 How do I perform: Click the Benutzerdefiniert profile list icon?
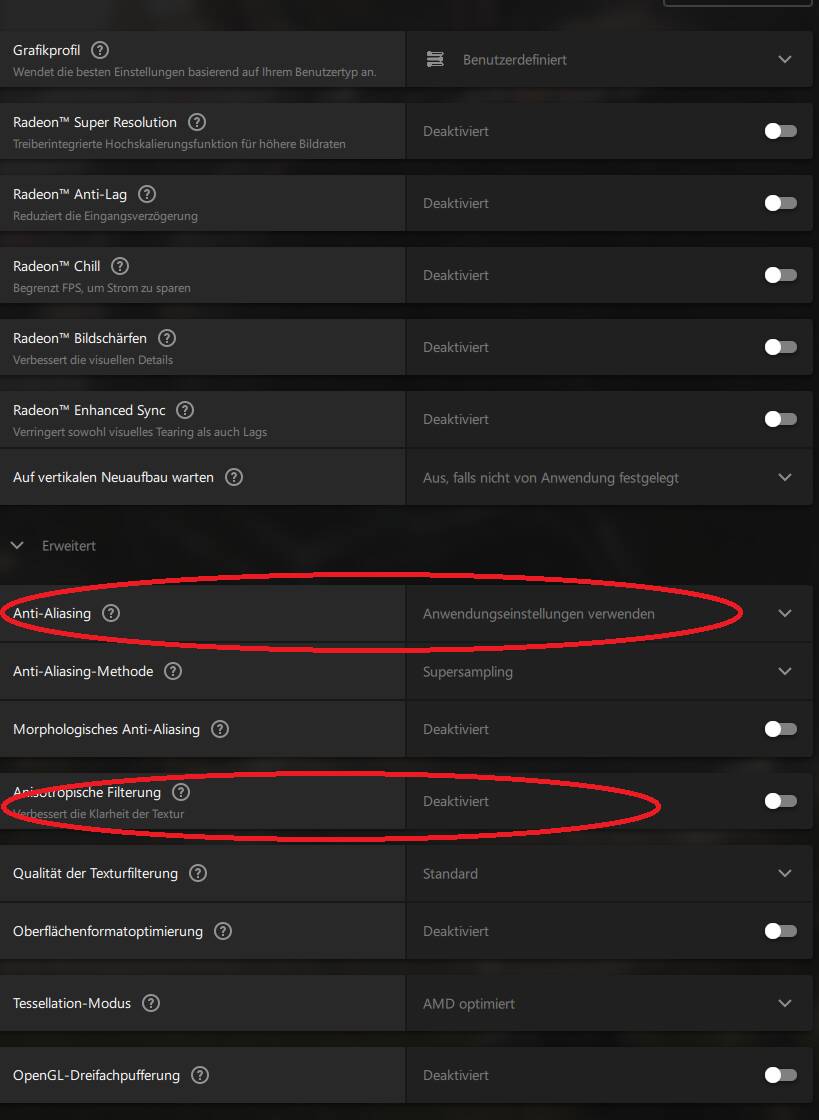pyautogui.click(x=435, y=59)
